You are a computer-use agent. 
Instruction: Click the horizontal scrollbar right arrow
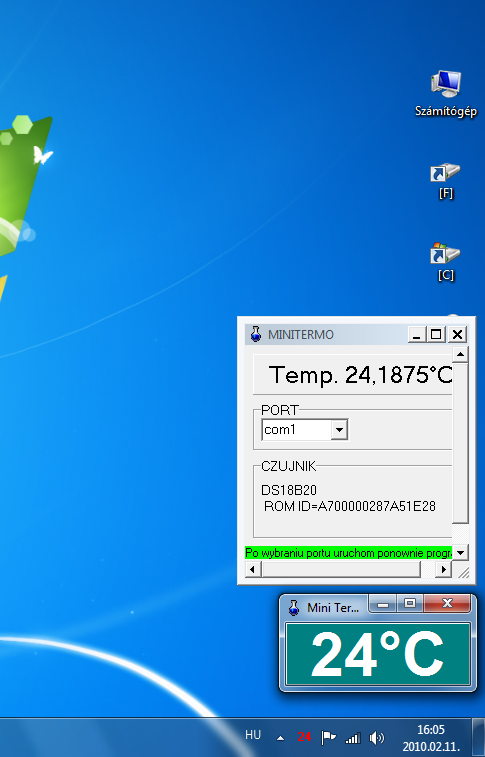pyautogui.click(x=443, y=569)
